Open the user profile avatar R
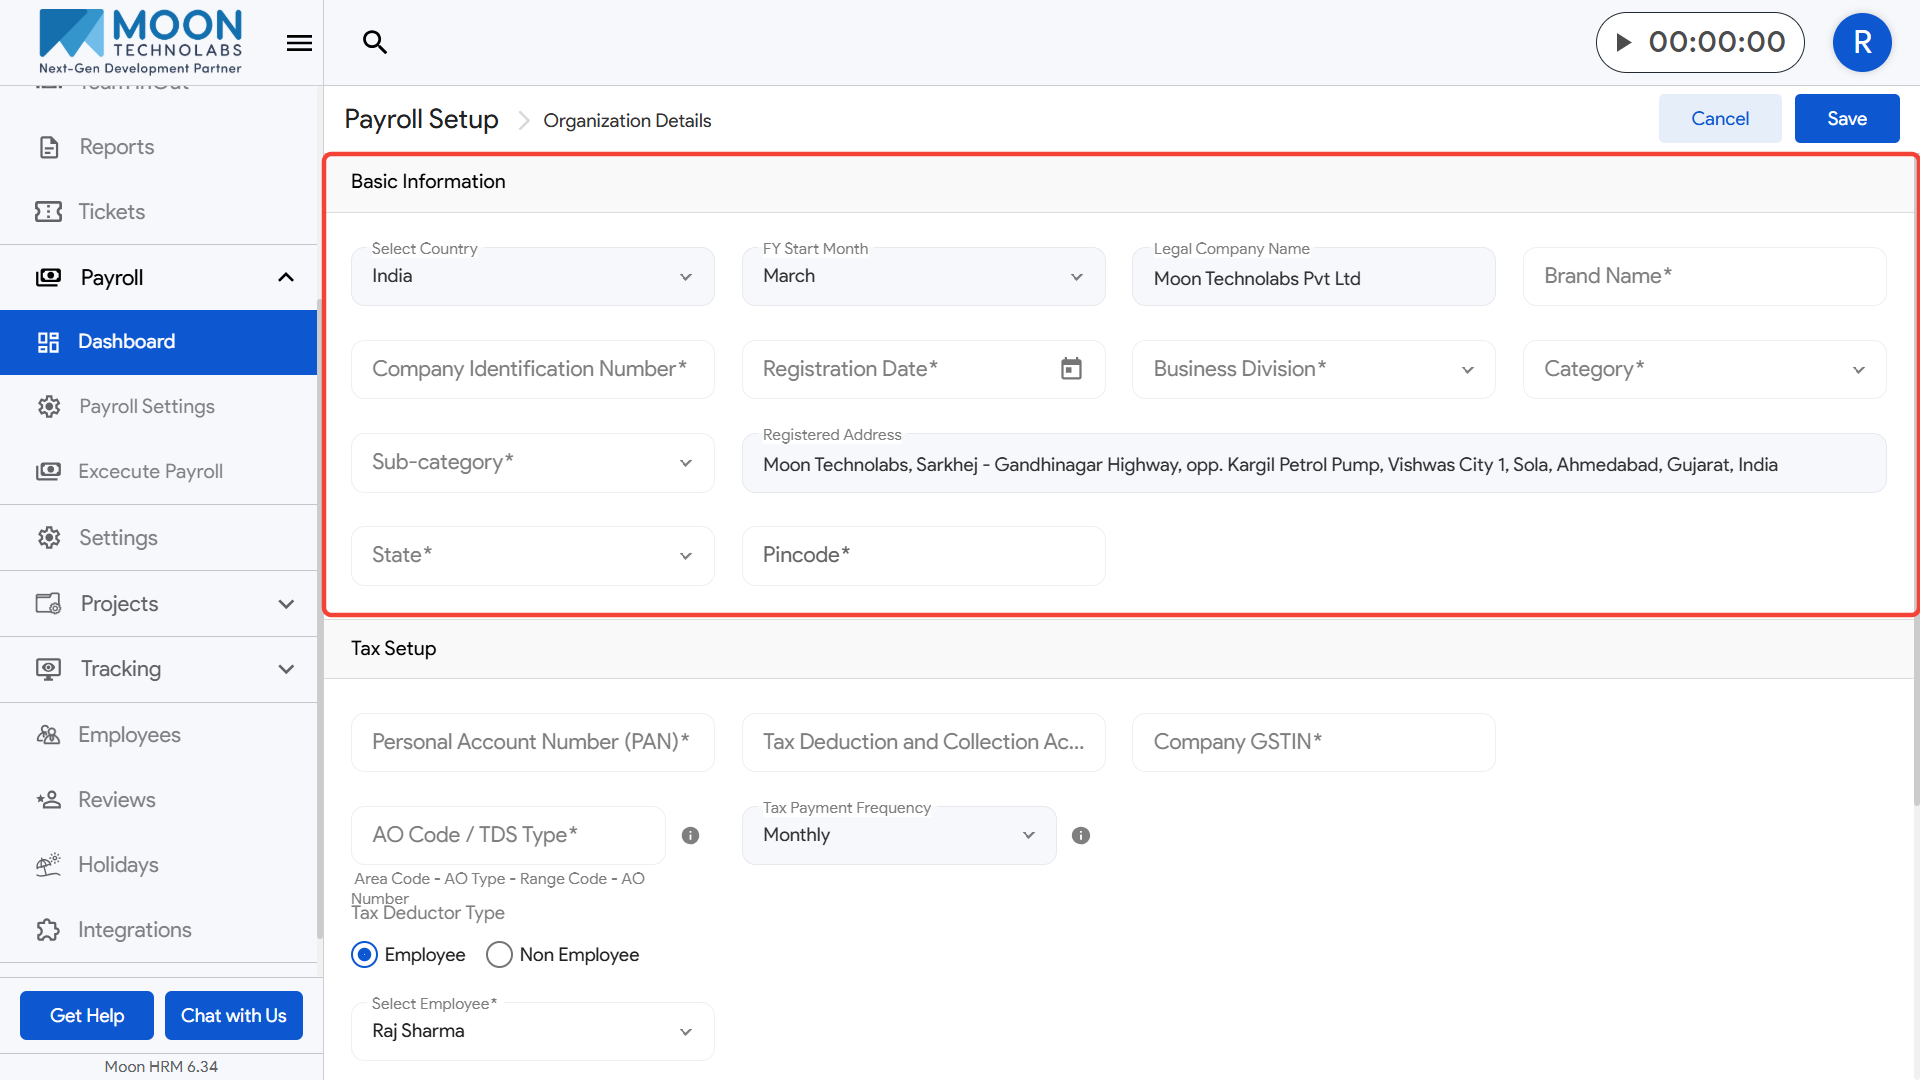1920x1080 pixels. point(1861,42)
